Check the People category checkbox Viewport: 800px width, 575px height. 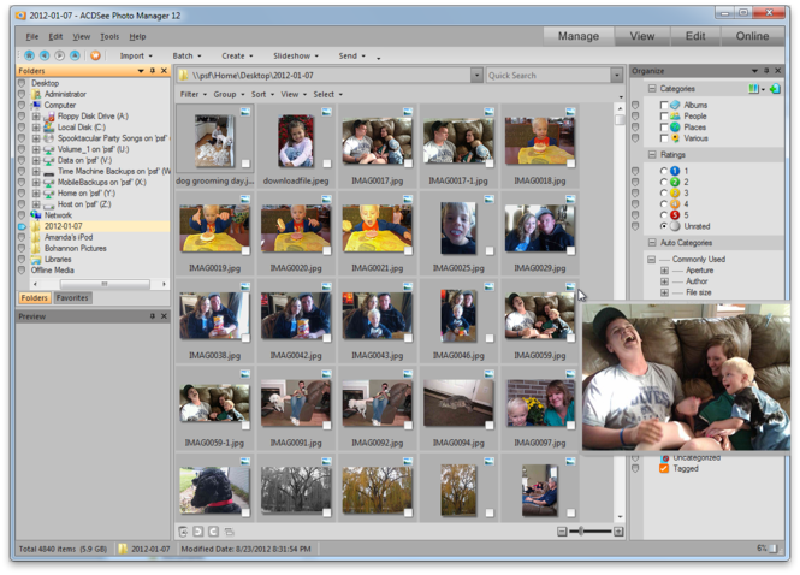pos(663,116)
